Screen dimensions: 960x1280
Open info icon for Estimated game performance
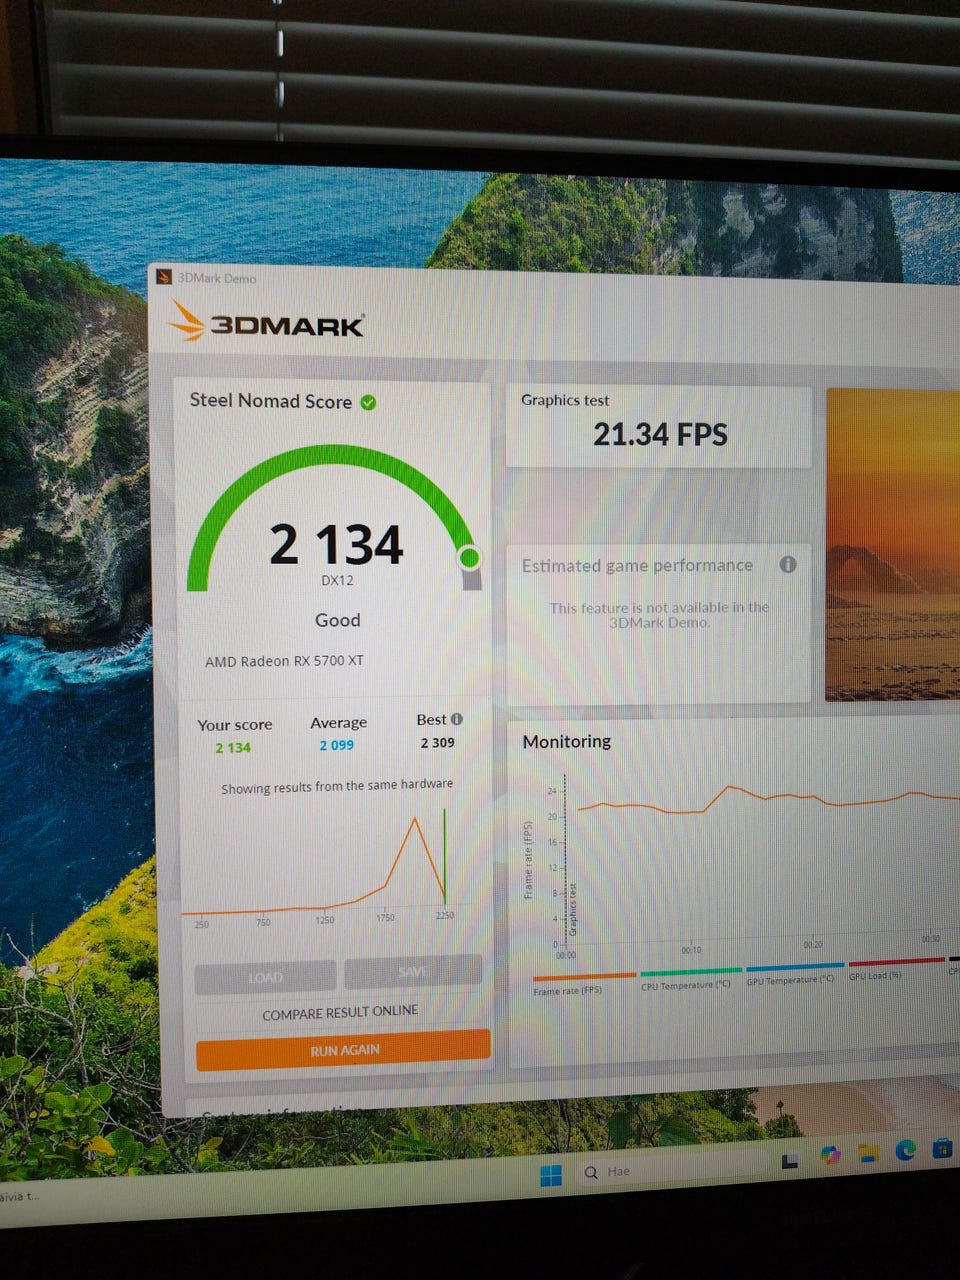[788, 564]
